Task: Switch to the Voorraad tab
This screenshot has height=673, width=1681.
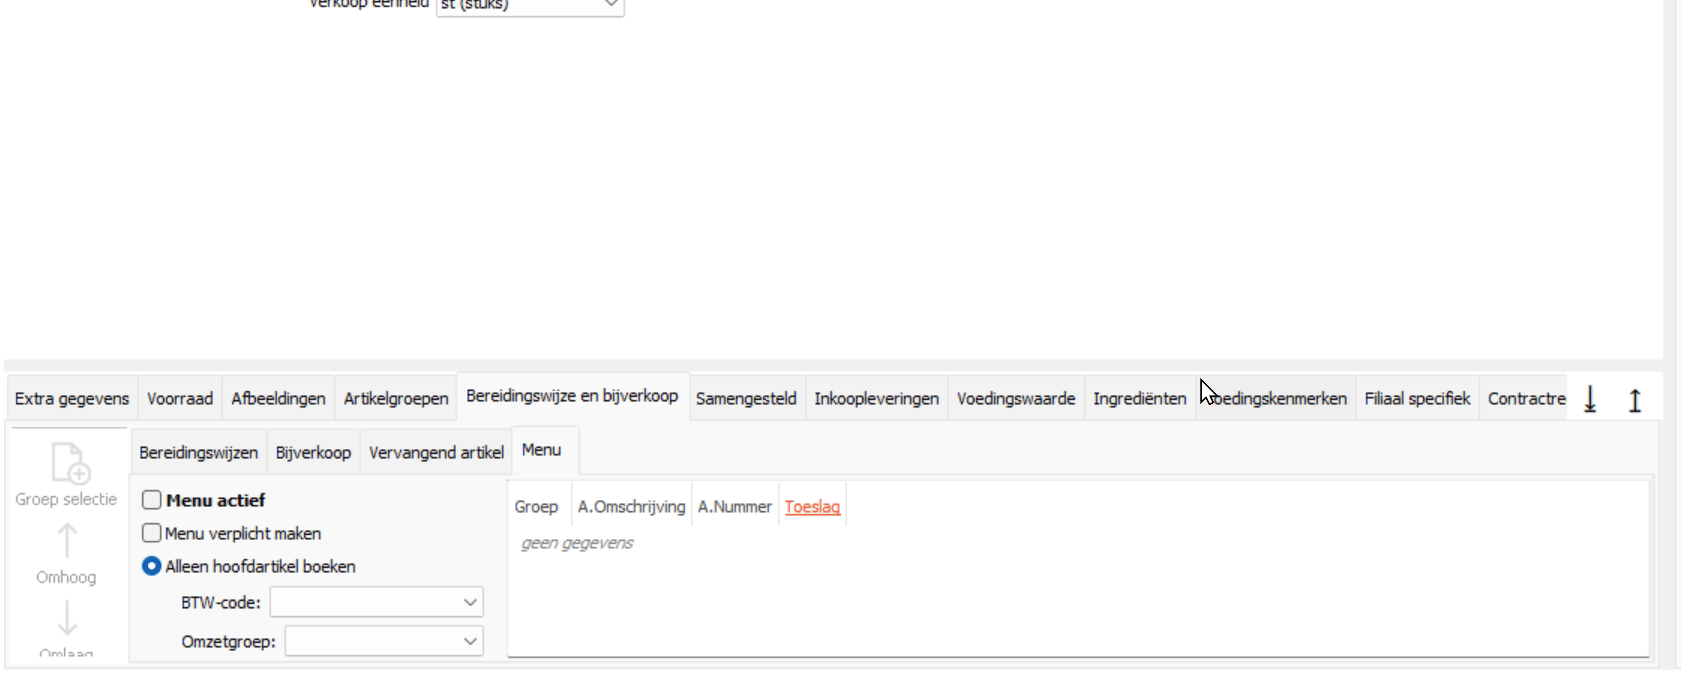Action: (x=180, y=398)
